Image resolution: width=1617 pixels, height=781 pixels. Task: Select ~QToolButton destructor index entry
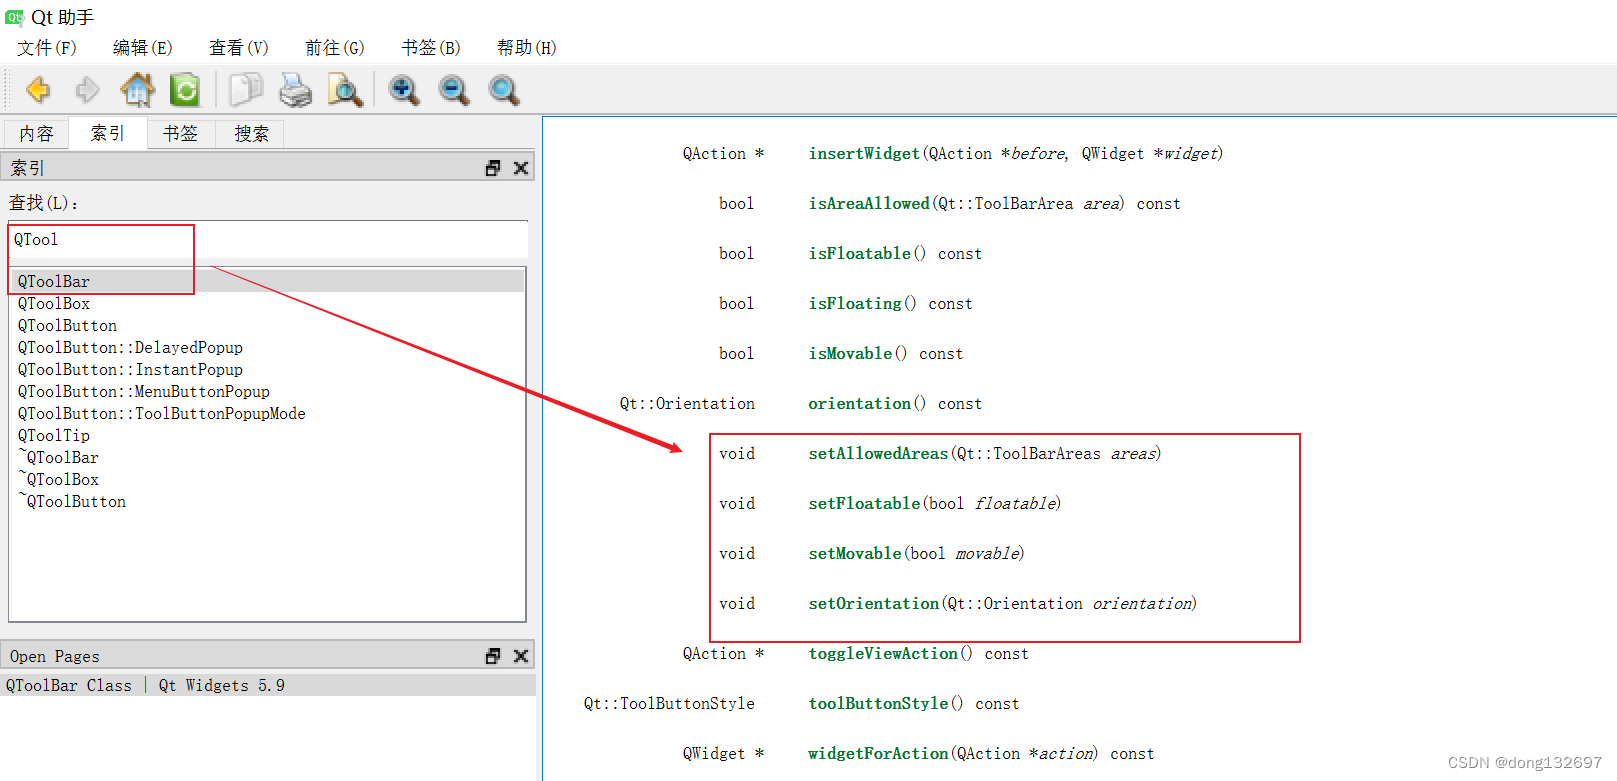72,502
